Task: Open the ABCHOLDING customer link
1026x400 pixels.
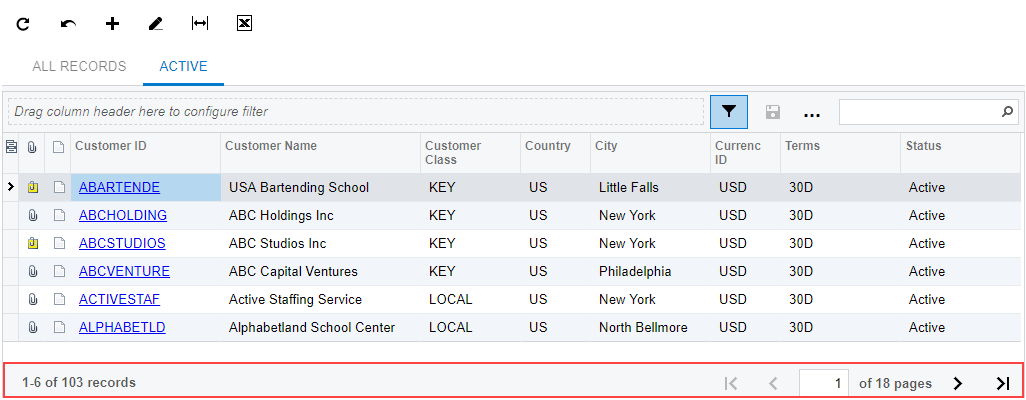Action: point(123,215)
